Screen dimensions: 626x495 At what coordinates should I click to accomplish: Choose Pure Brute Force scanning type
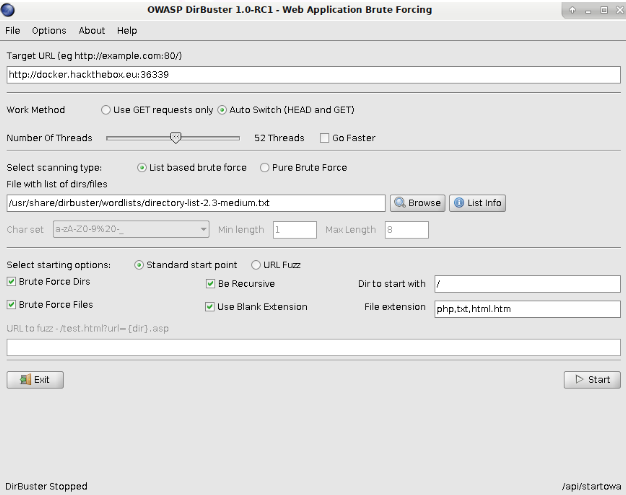pyautogui.click(x=265, y=168)
